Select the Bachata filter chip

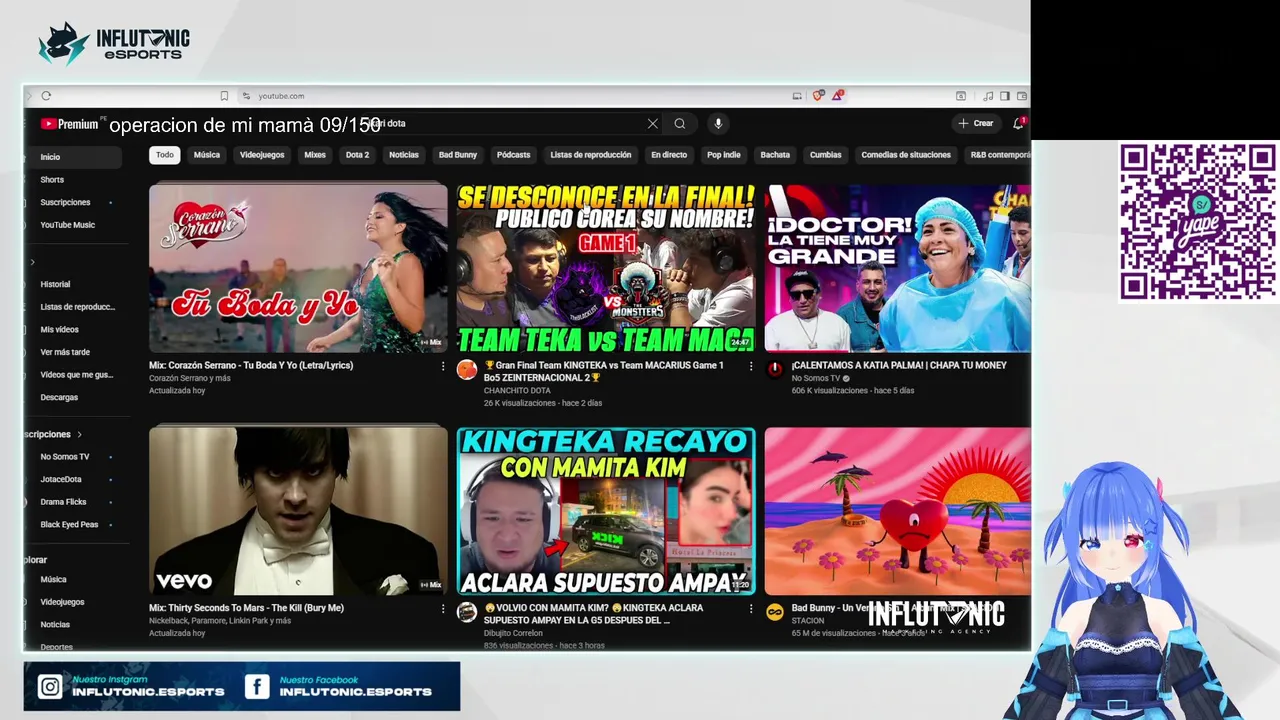click(775, 155)
